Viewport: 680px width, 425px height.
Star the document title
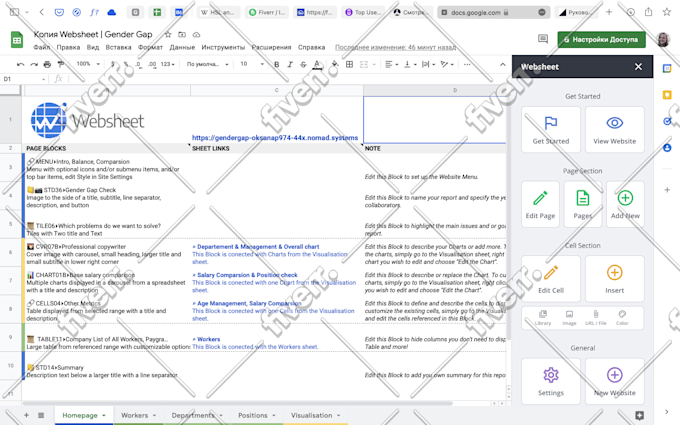(168, 34)
